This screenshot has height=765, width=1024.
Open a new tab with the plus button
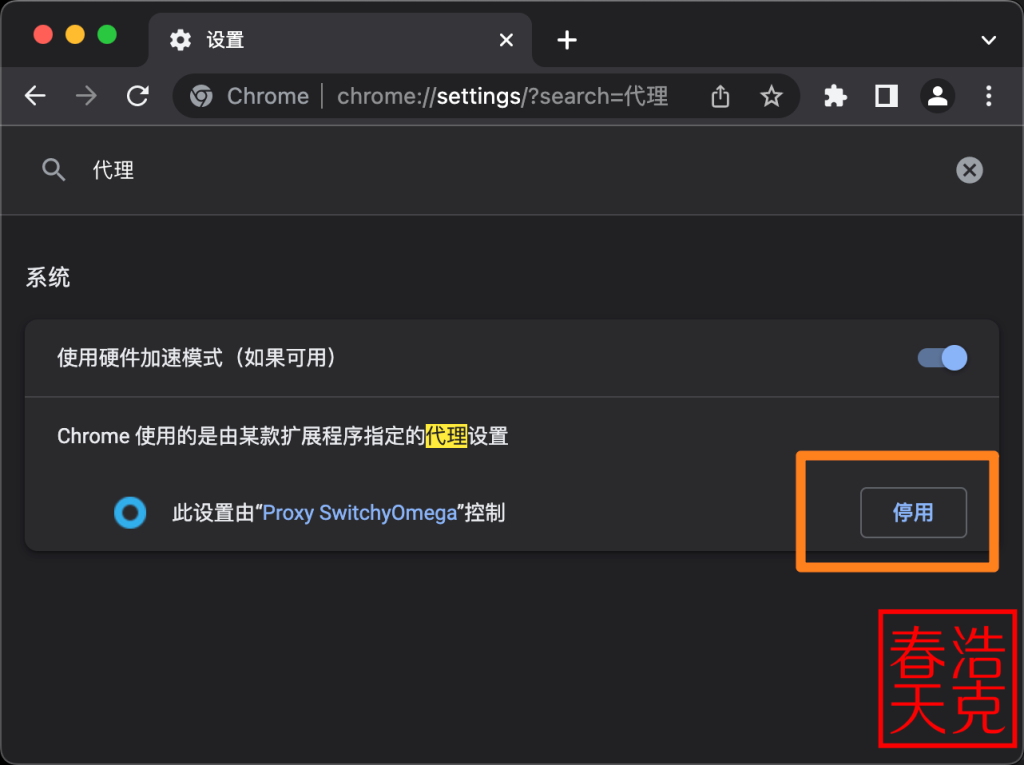tap(566, 40)
